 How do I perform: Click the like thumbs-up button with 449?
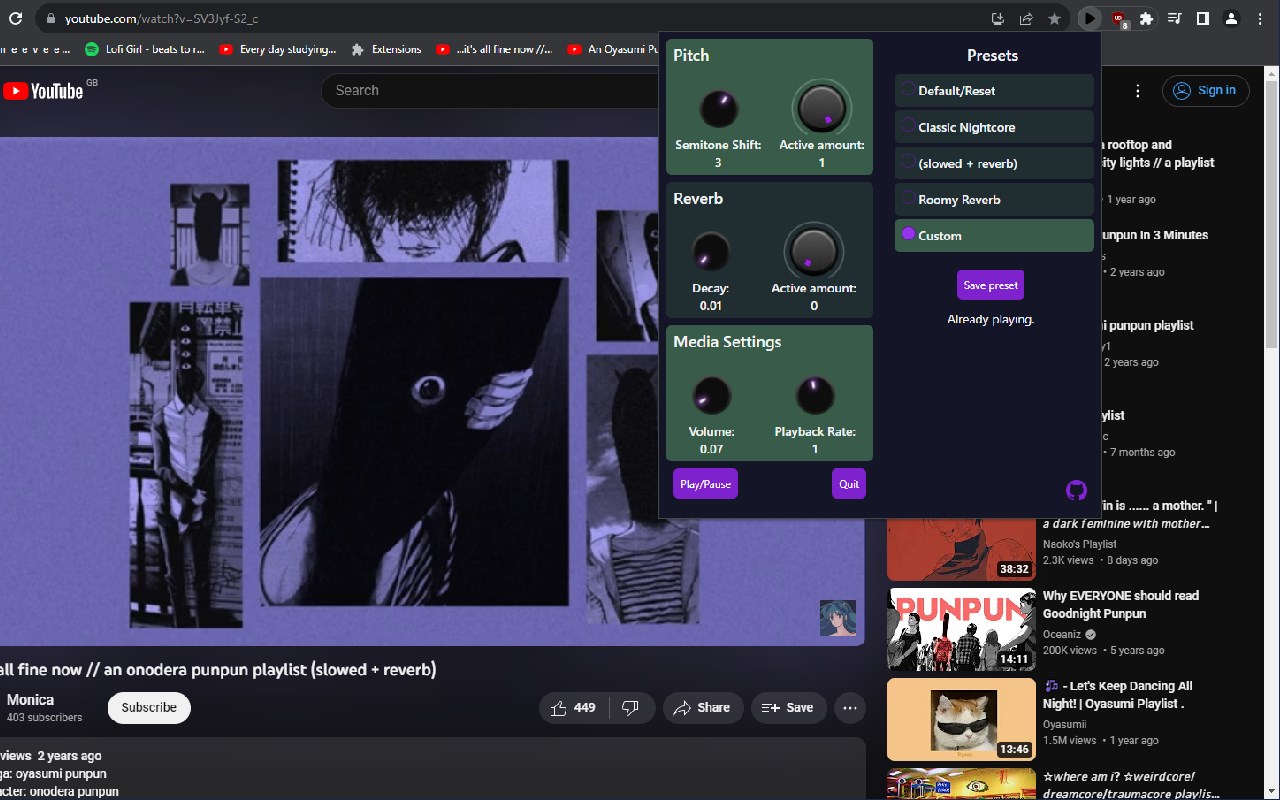573,707
